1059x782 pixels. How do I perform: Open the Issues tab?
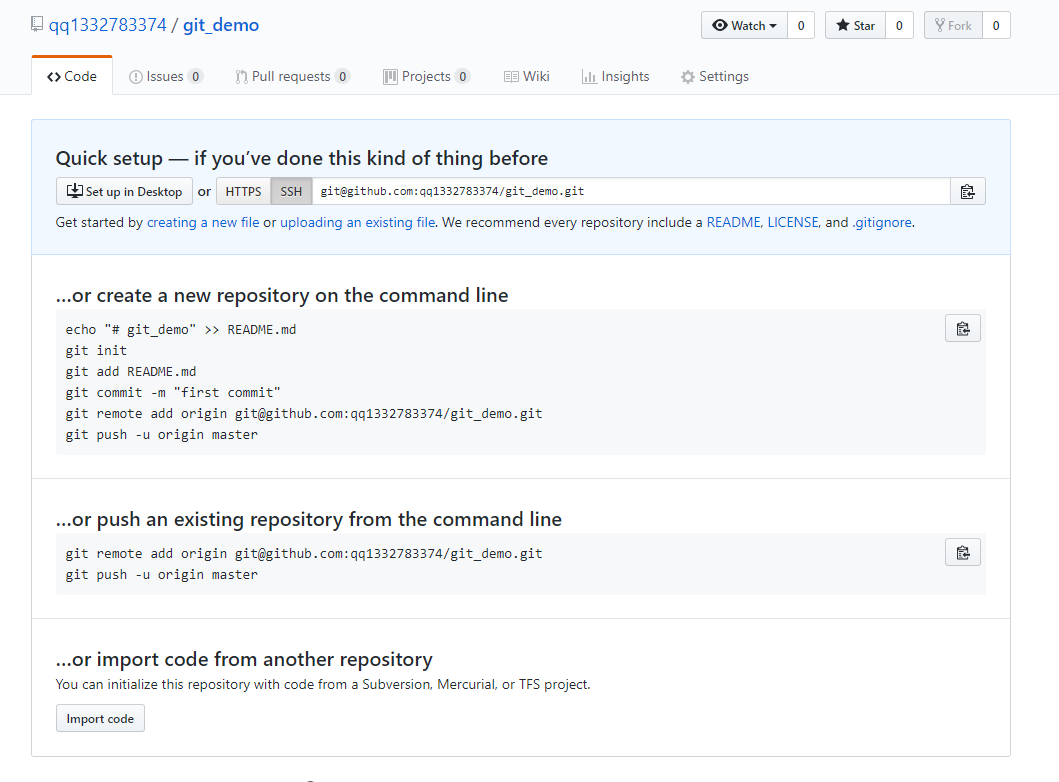coord(165,77)
